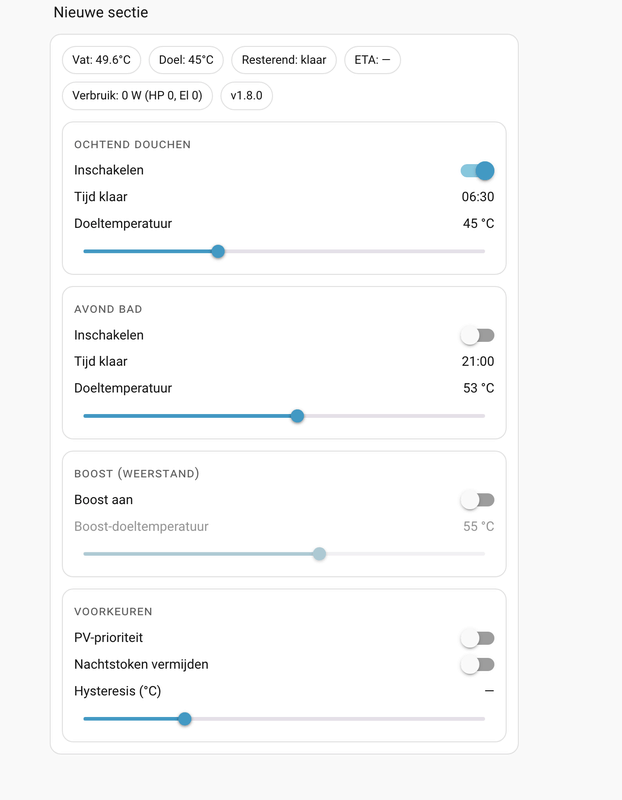Toggle Nachtstoken vermijden on
Screen dimensions: 622x800
(x=478, y=664)
